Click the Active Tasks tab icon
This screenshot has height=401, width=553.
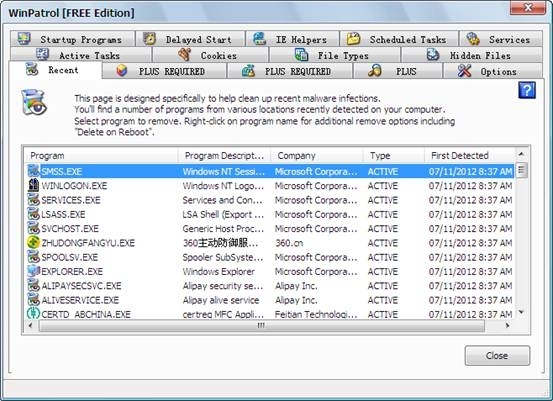pos(43,54)
